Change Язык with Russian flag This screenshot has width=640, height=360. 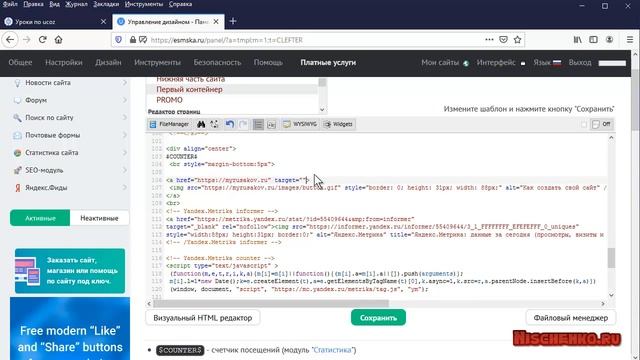point(547,62)
